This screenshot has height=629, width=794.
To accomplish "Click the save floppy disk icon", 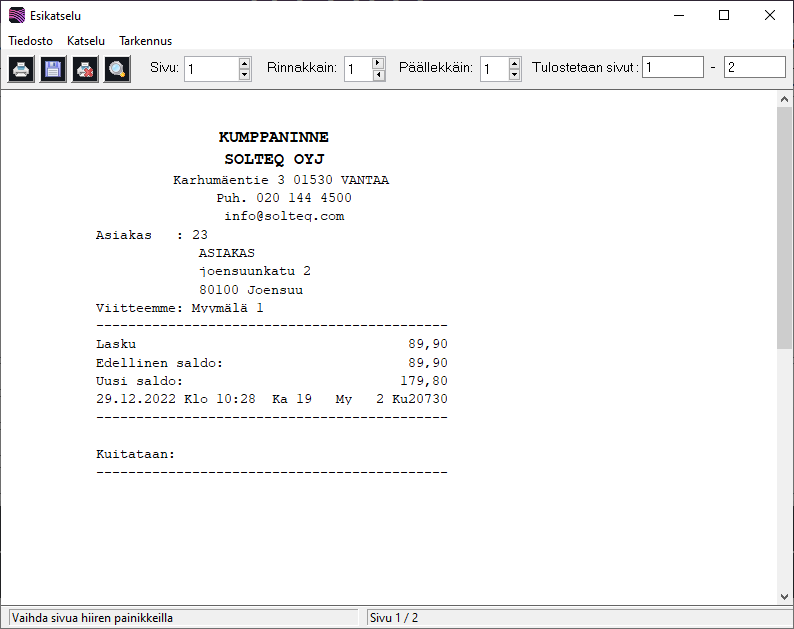I will [53, 69].
